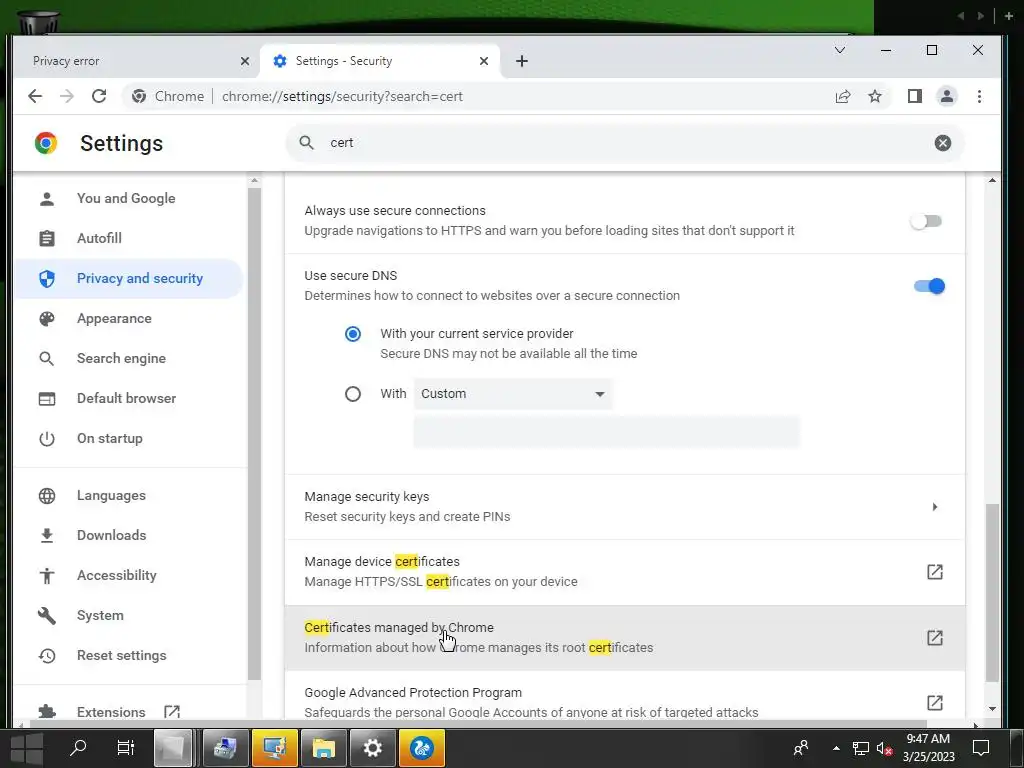
Task: Click scroll-down arrow of main scrollbar
Action: coord(993,709)
